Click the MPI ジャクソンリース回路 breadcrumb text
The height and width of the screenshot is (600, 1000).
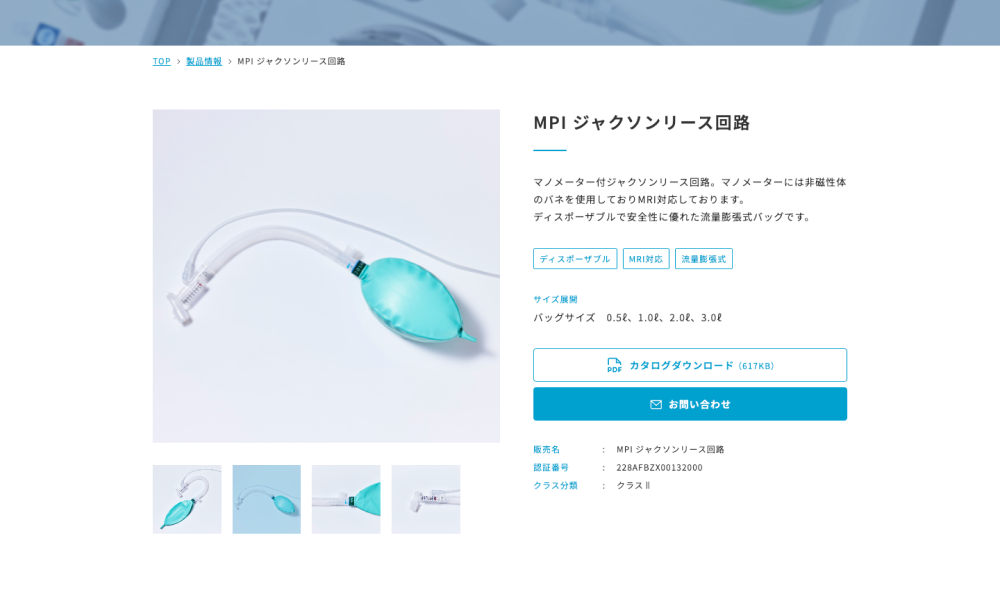[291, 61]
